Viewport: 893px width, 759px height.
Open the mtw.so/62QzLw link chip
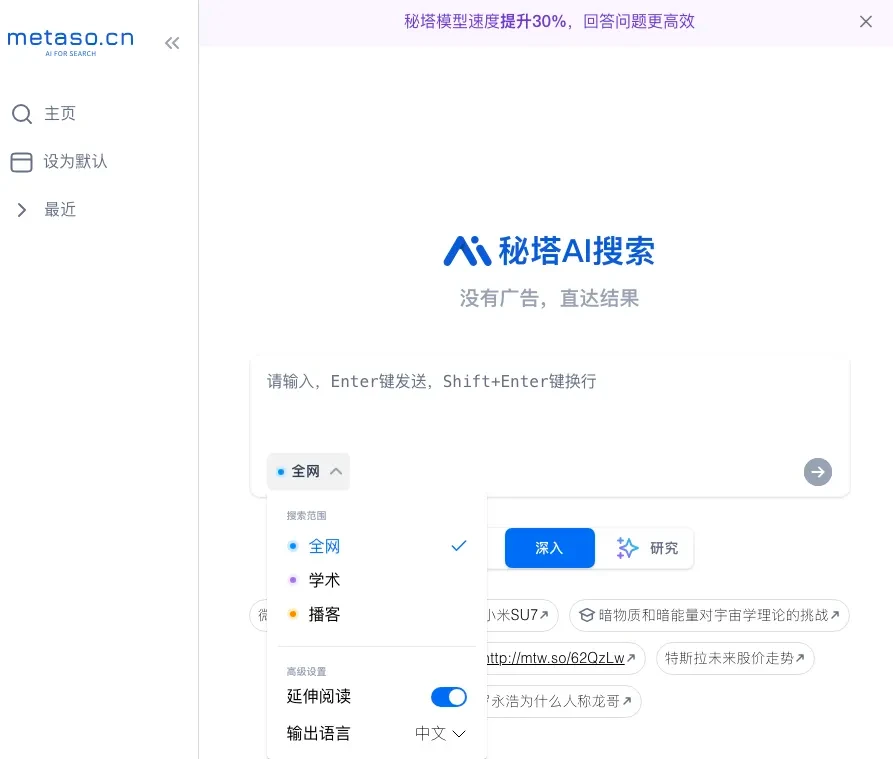pyautogui.click(x=565, y=658)
